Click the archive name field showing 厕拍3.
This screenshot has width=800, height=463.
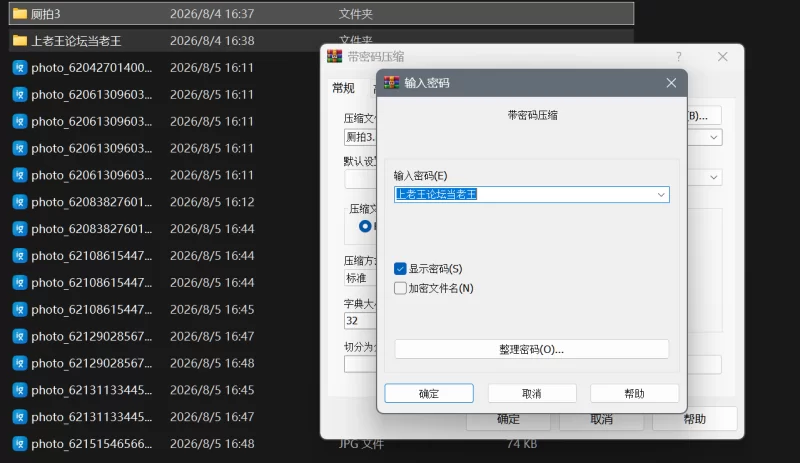coord(361,137)
